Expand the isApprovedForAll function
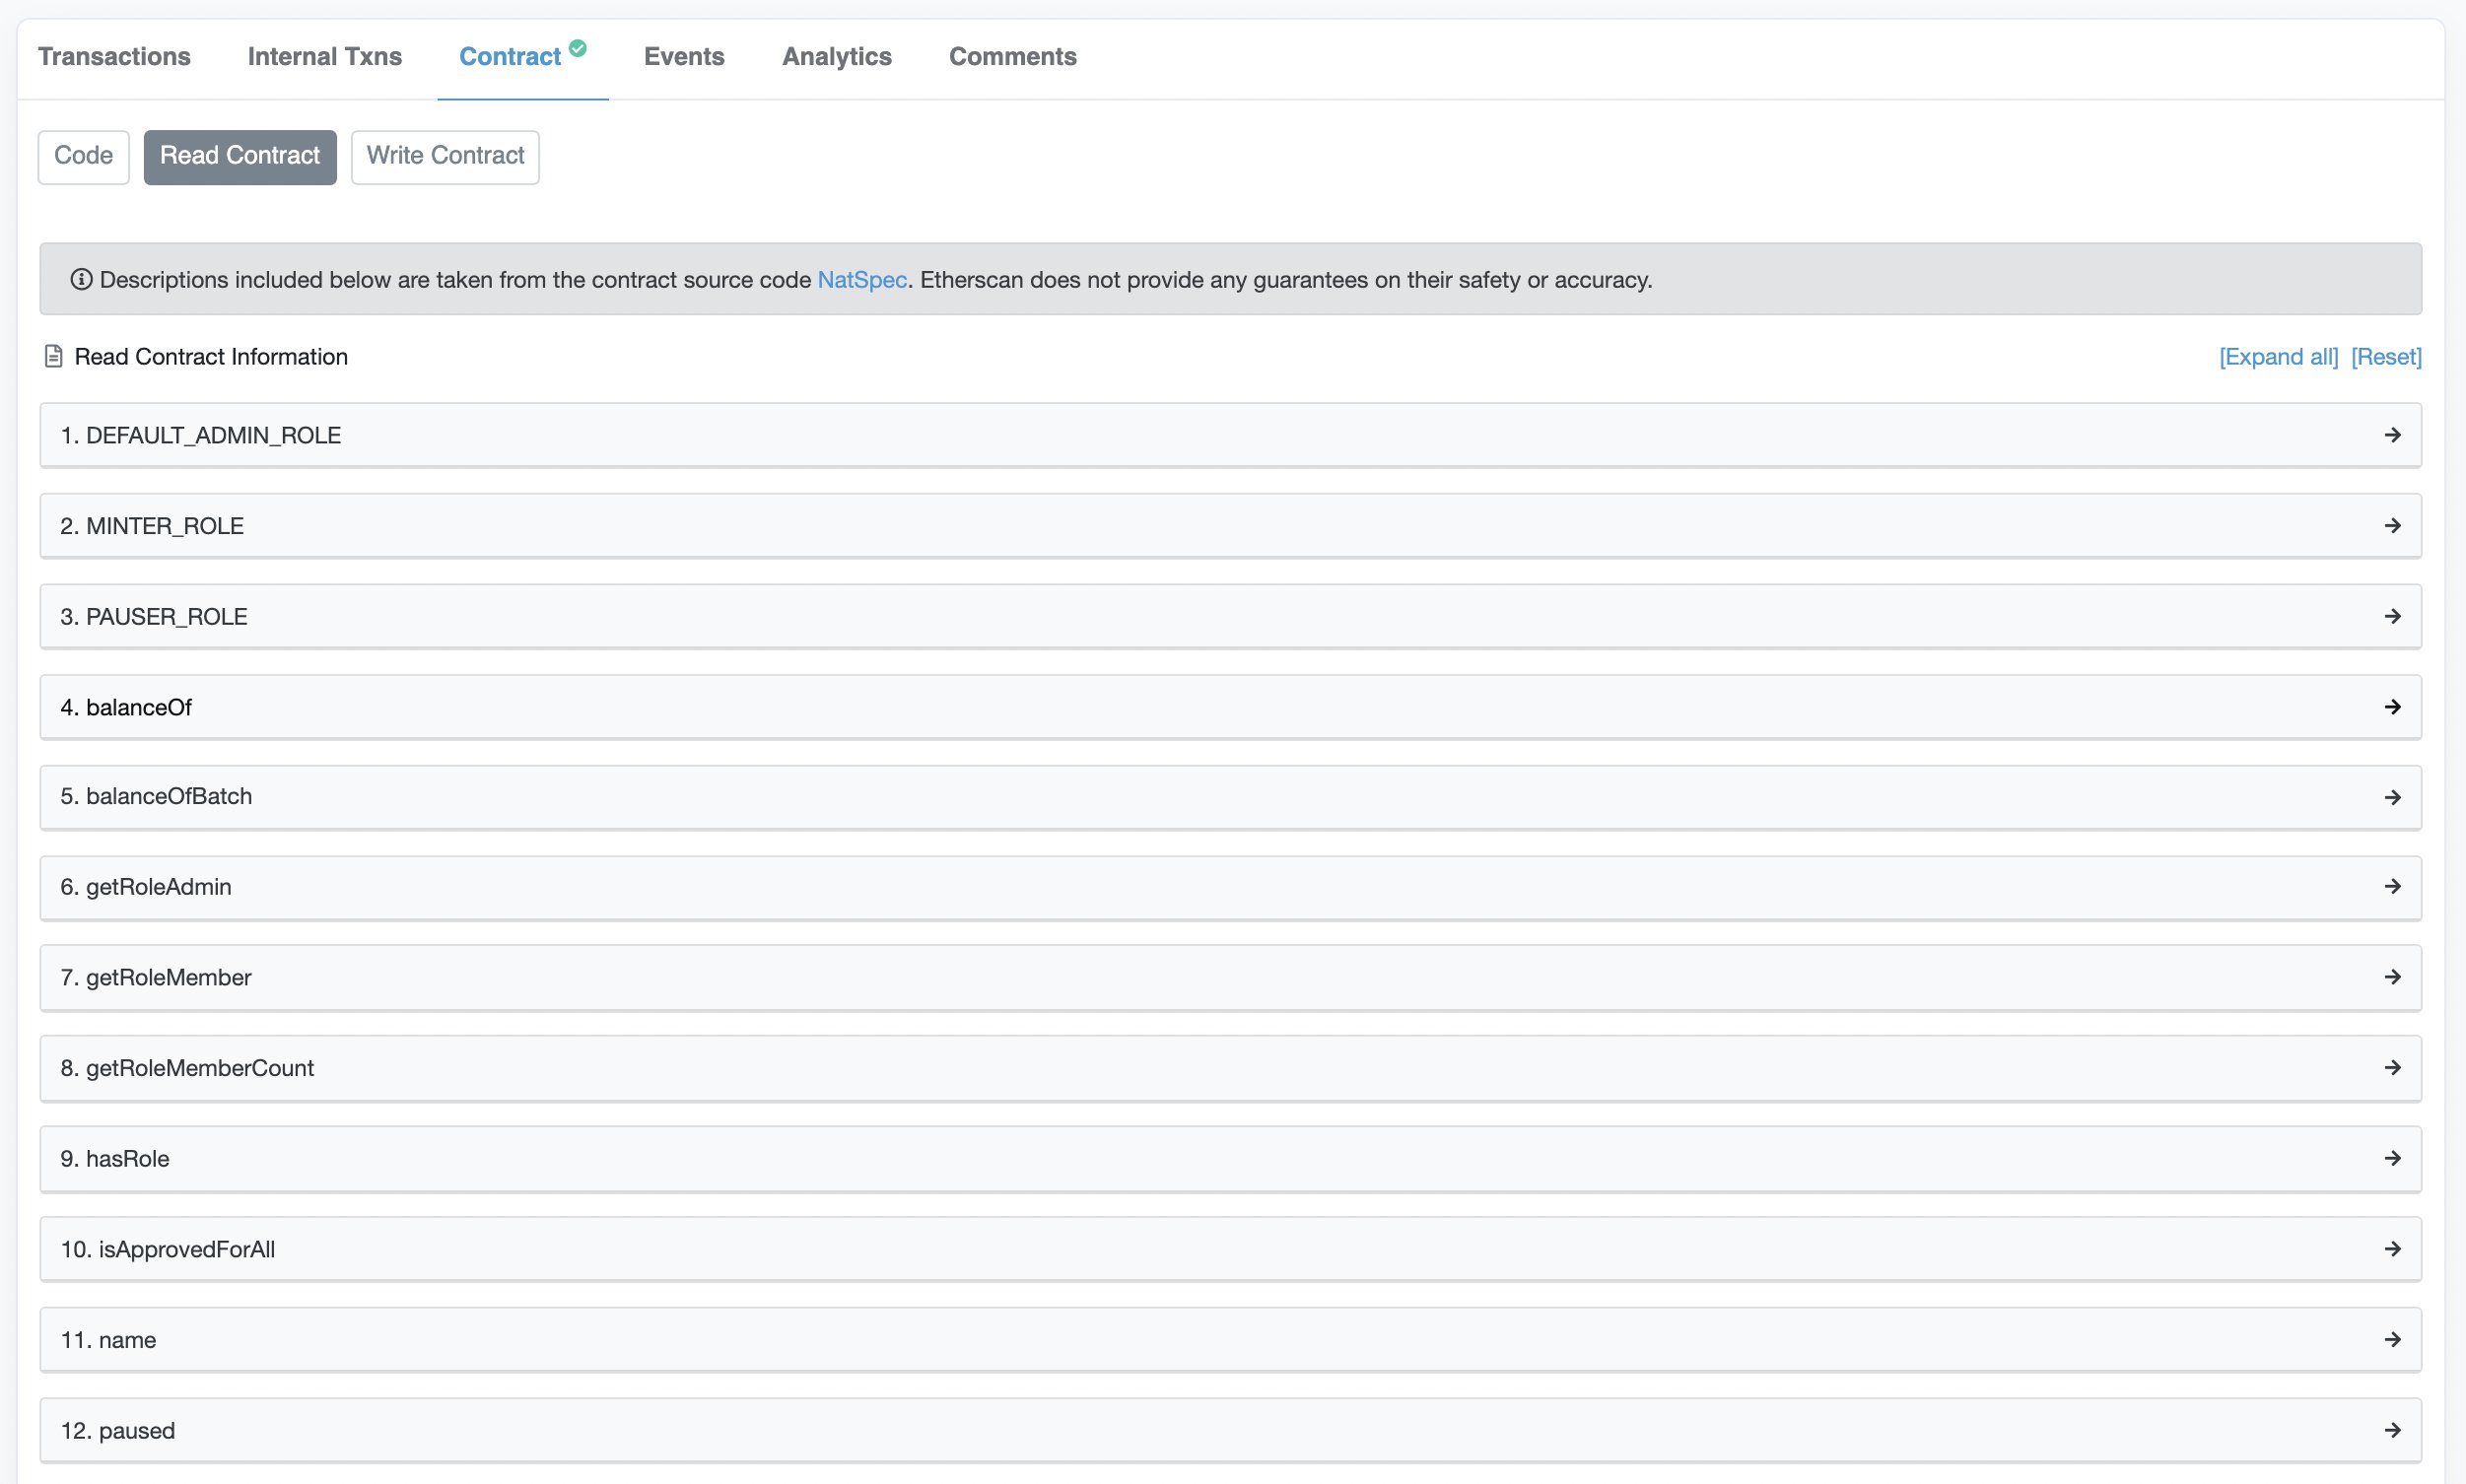This screenshot has height=1484, width=2466. (x=1230, y=1249)
